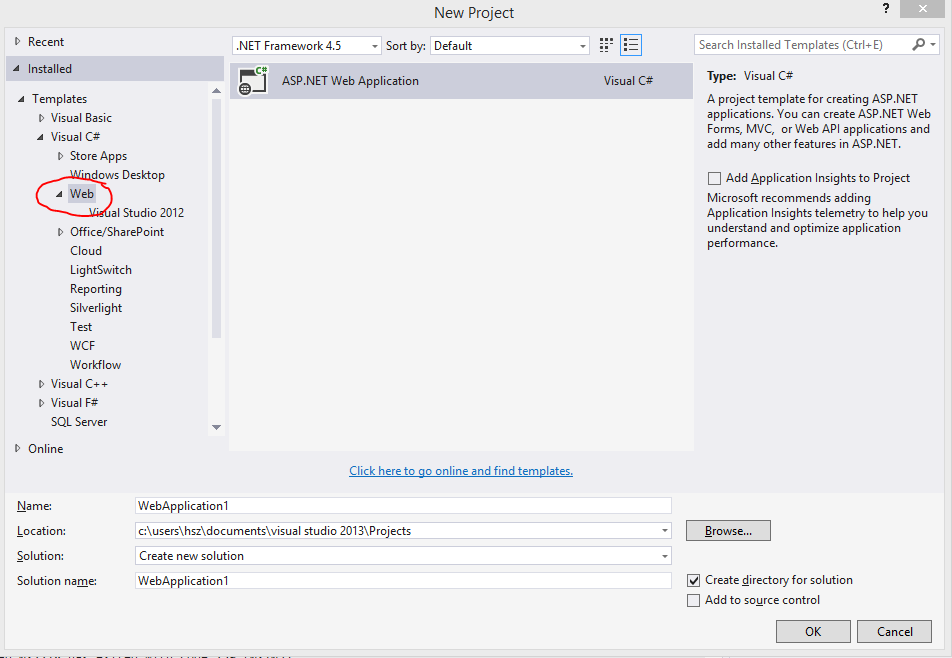This screenshot has width=952, height=658.
Task: Switch to medium icons view
Action: 606,45
